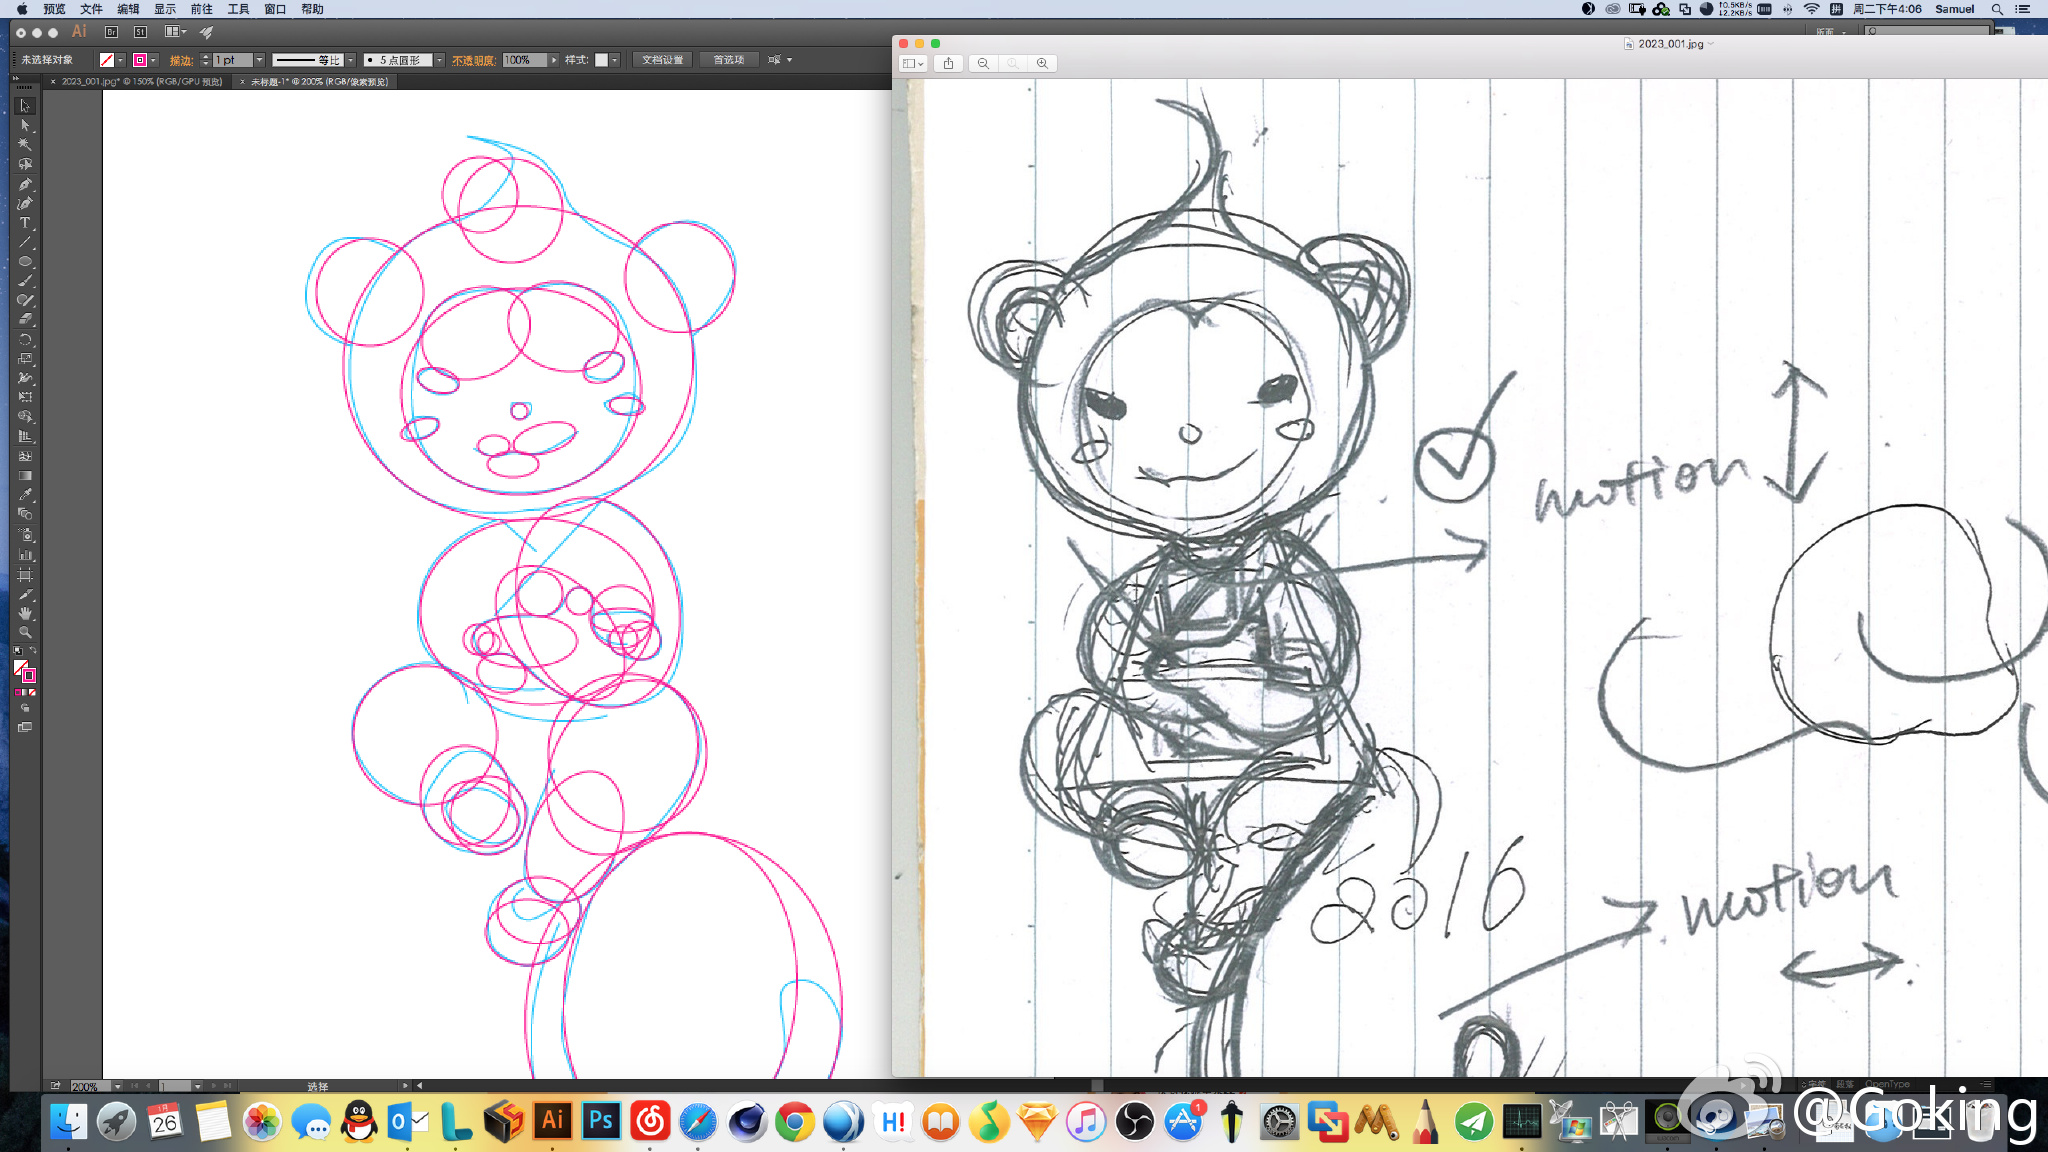Switch paint mode to None
This screenshot has height=1152, width=2048.
point(33,692)
